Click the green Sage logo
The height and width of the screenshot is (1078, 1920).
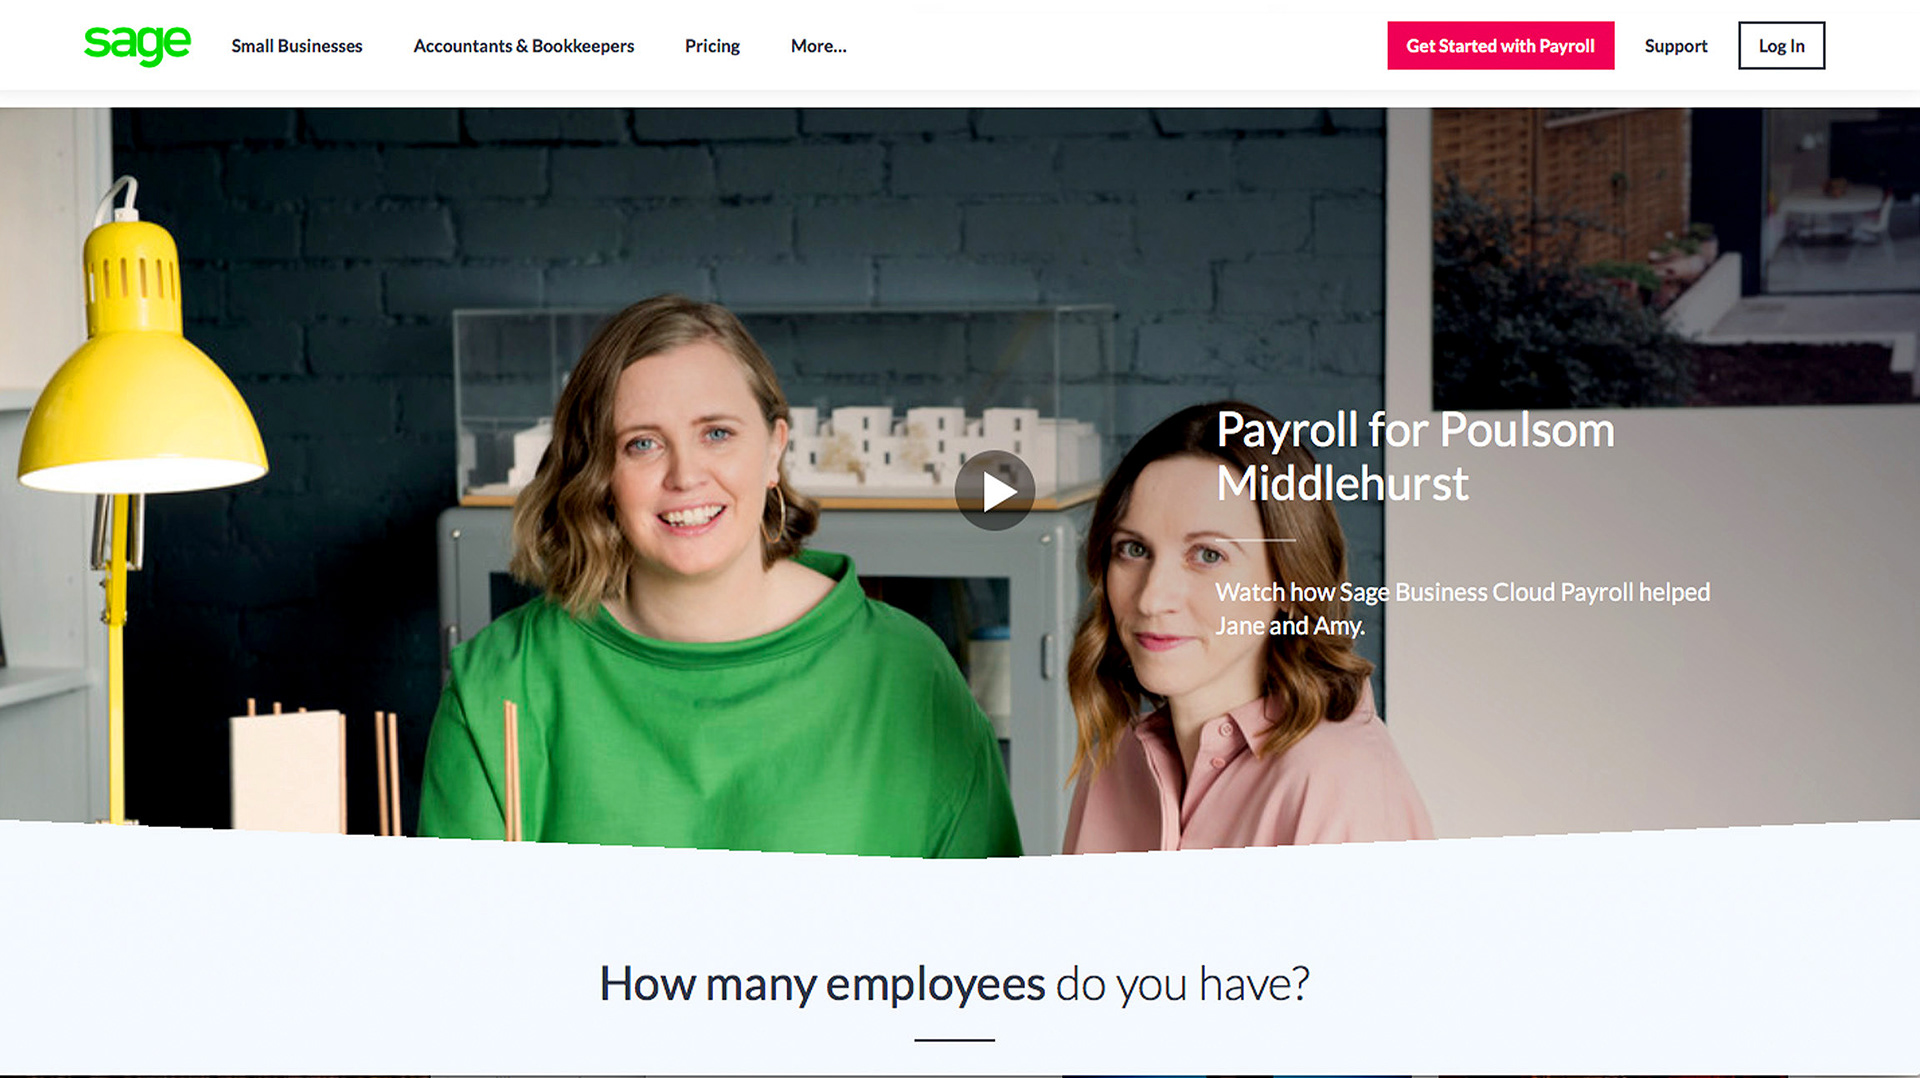[x=137, y=45]
